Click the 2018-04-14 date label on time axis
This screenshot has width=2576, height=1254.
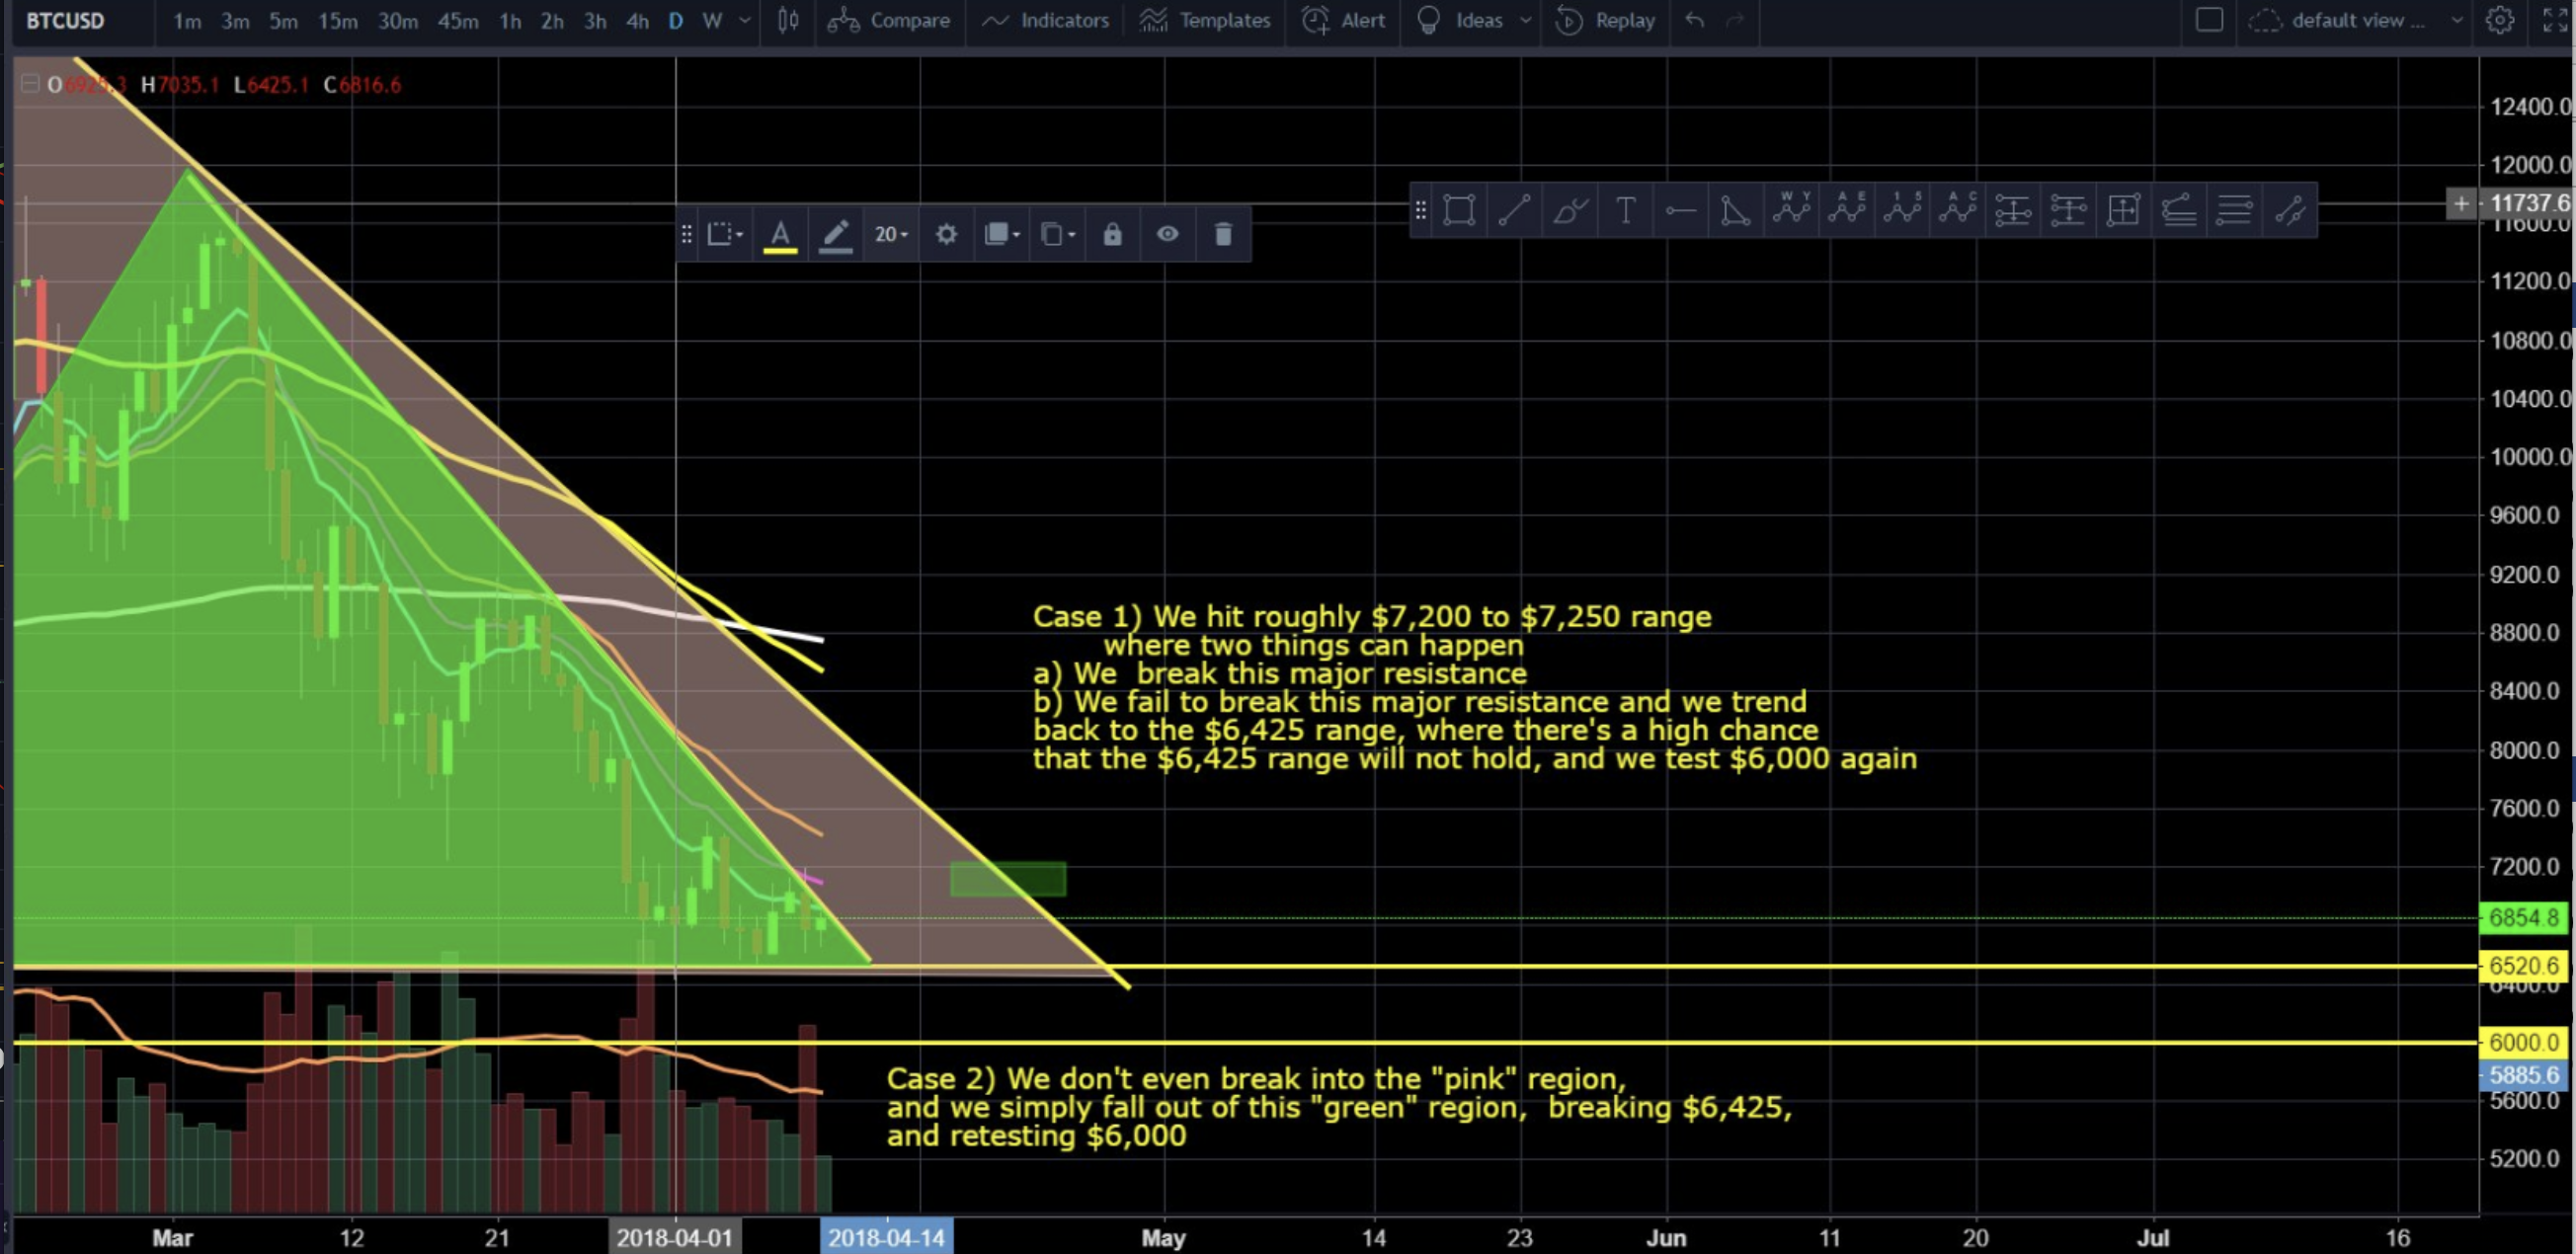pyautogui.click(x=886, y=1238)
